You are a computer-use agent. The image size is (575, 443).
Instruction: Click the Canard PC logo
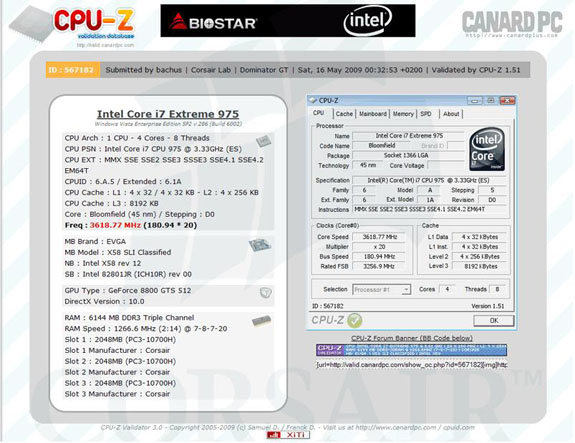click(x=512, y=24)
